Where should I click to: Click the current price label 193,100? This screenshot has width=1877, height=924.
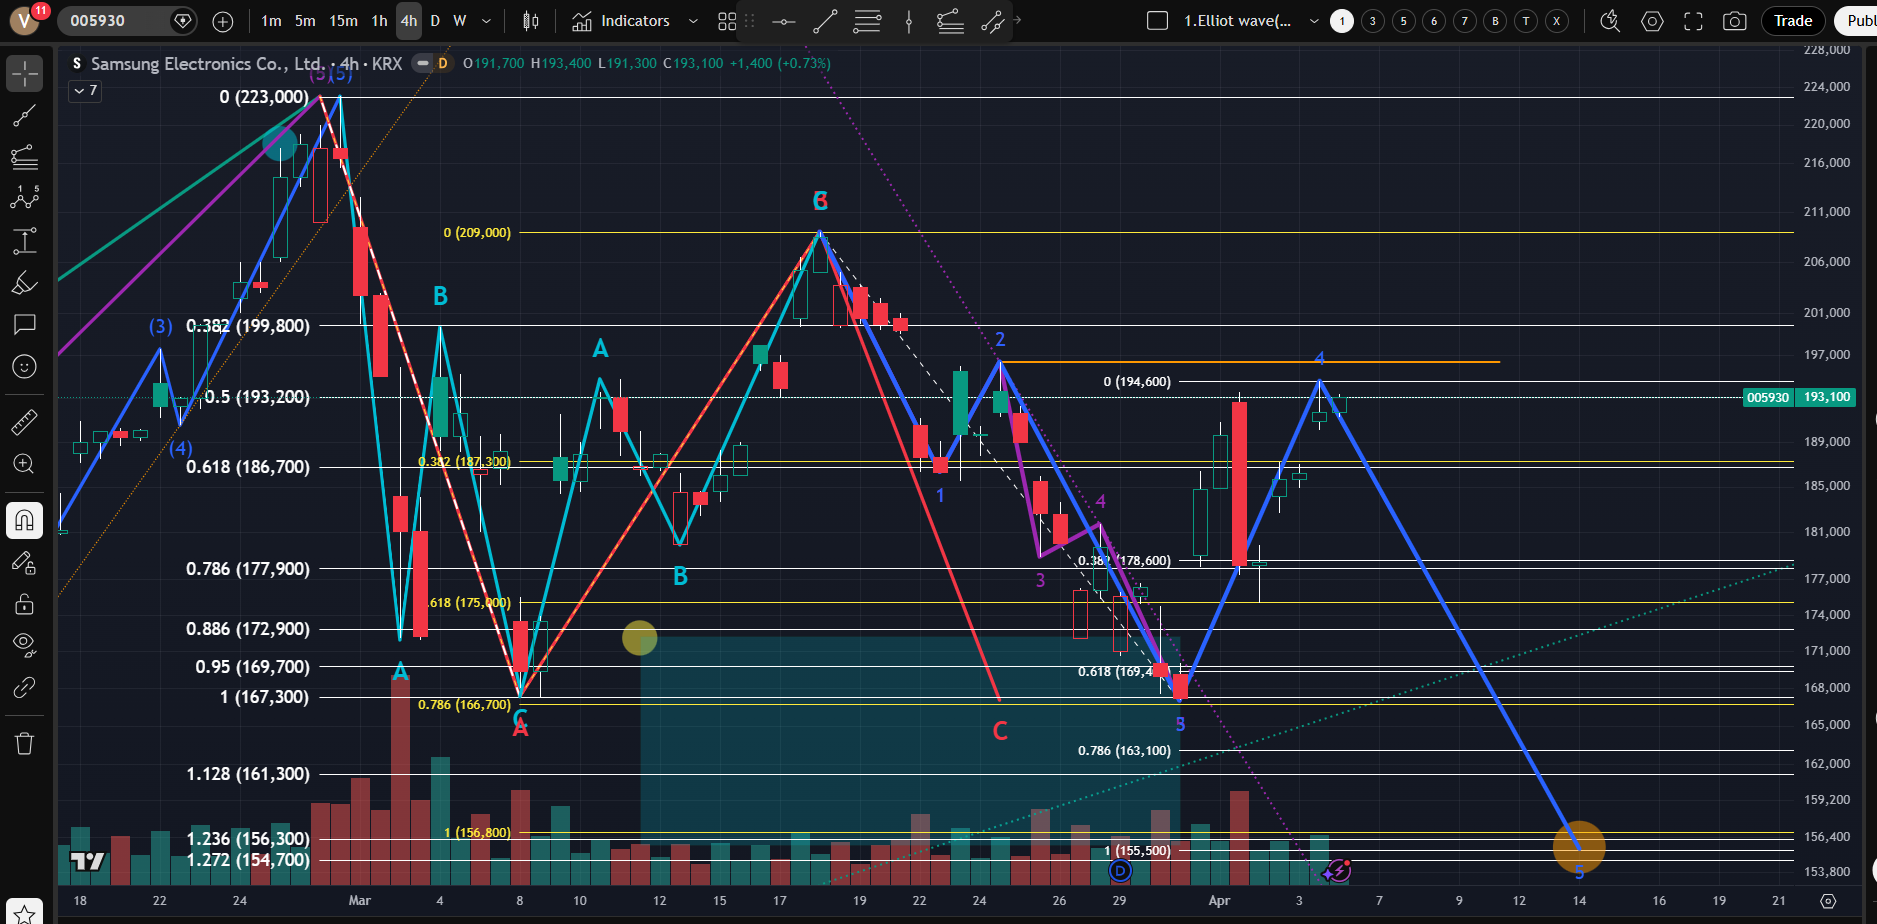(1826, 397)
